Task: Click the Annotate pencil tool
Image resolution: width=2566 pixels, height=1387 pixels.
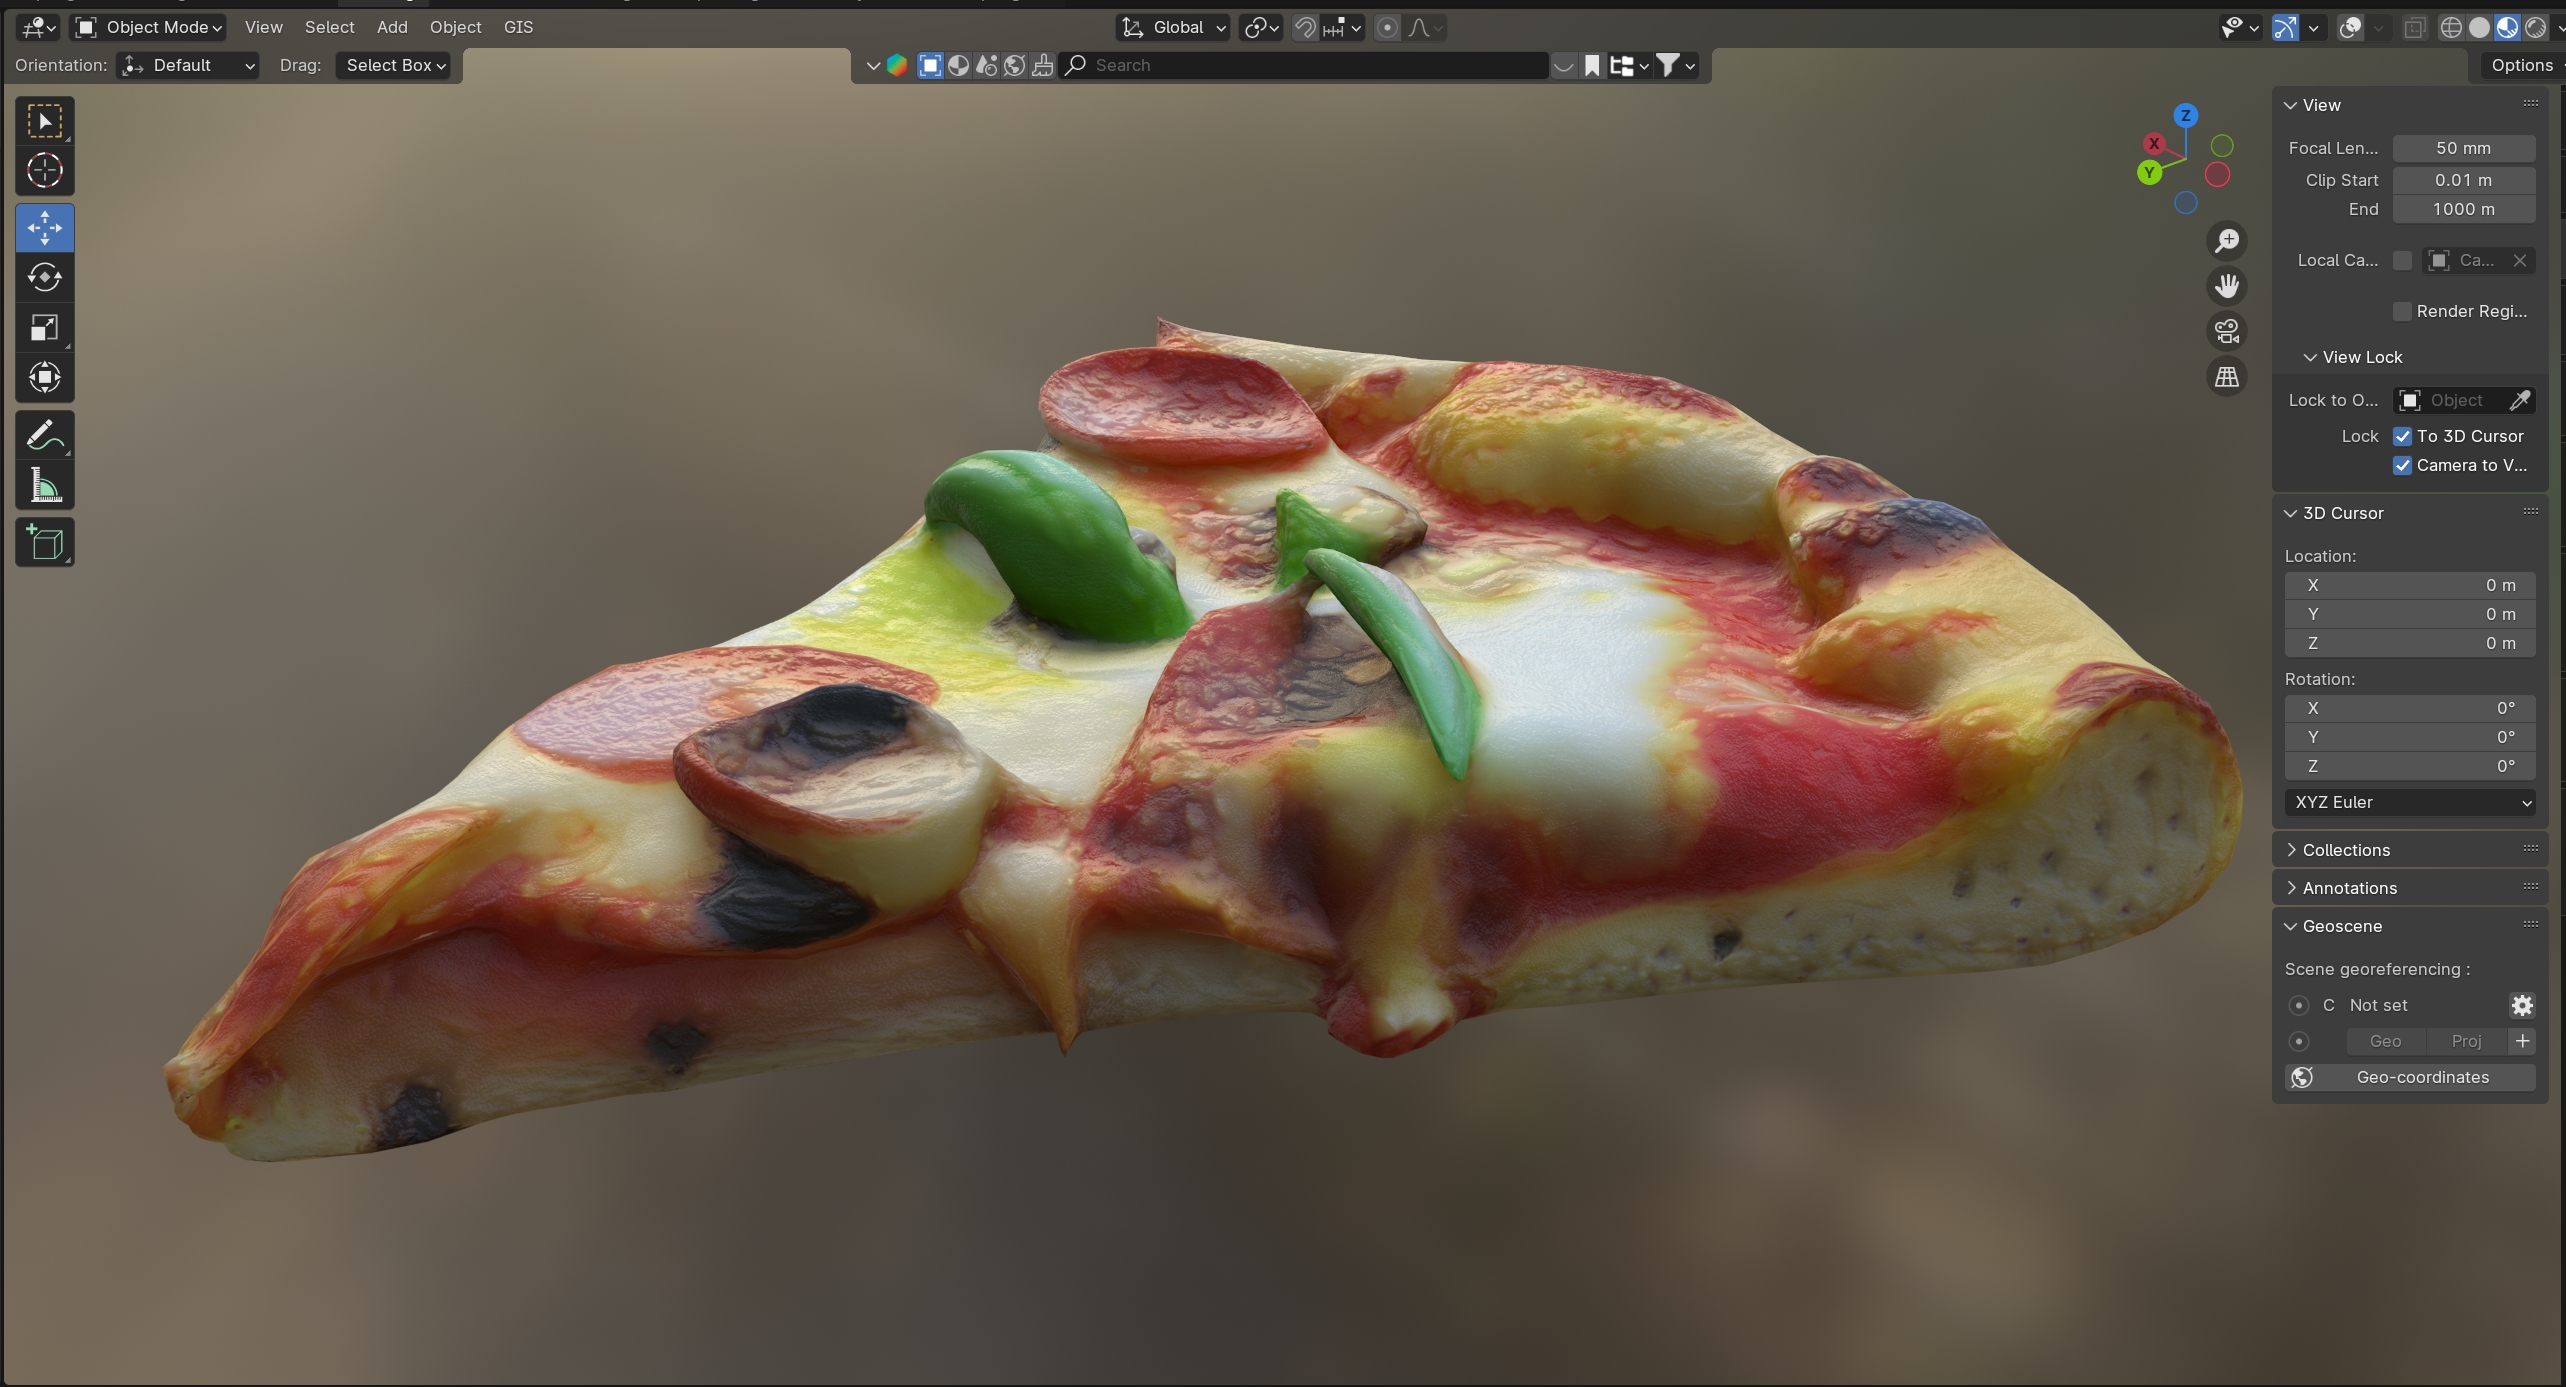Action: 44,435
